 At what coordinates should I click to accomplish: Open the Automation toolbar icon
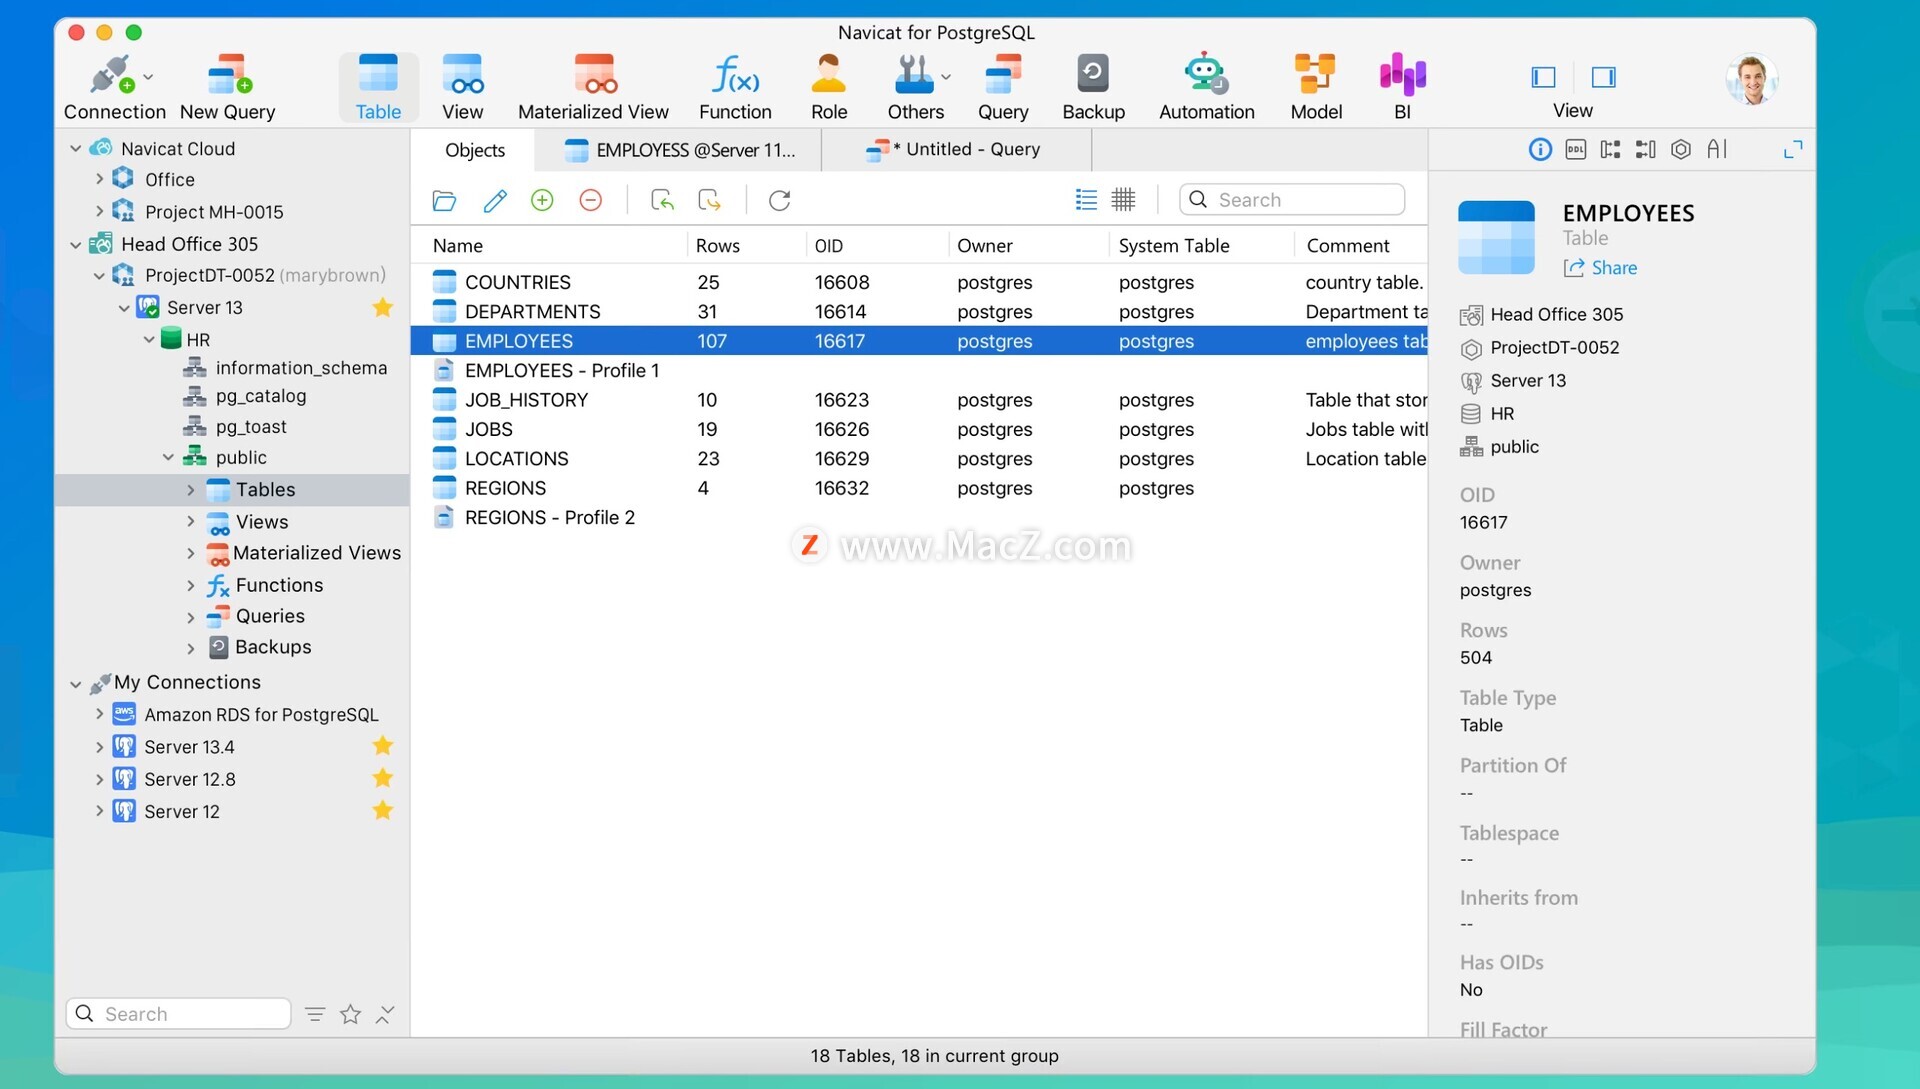1206,86
